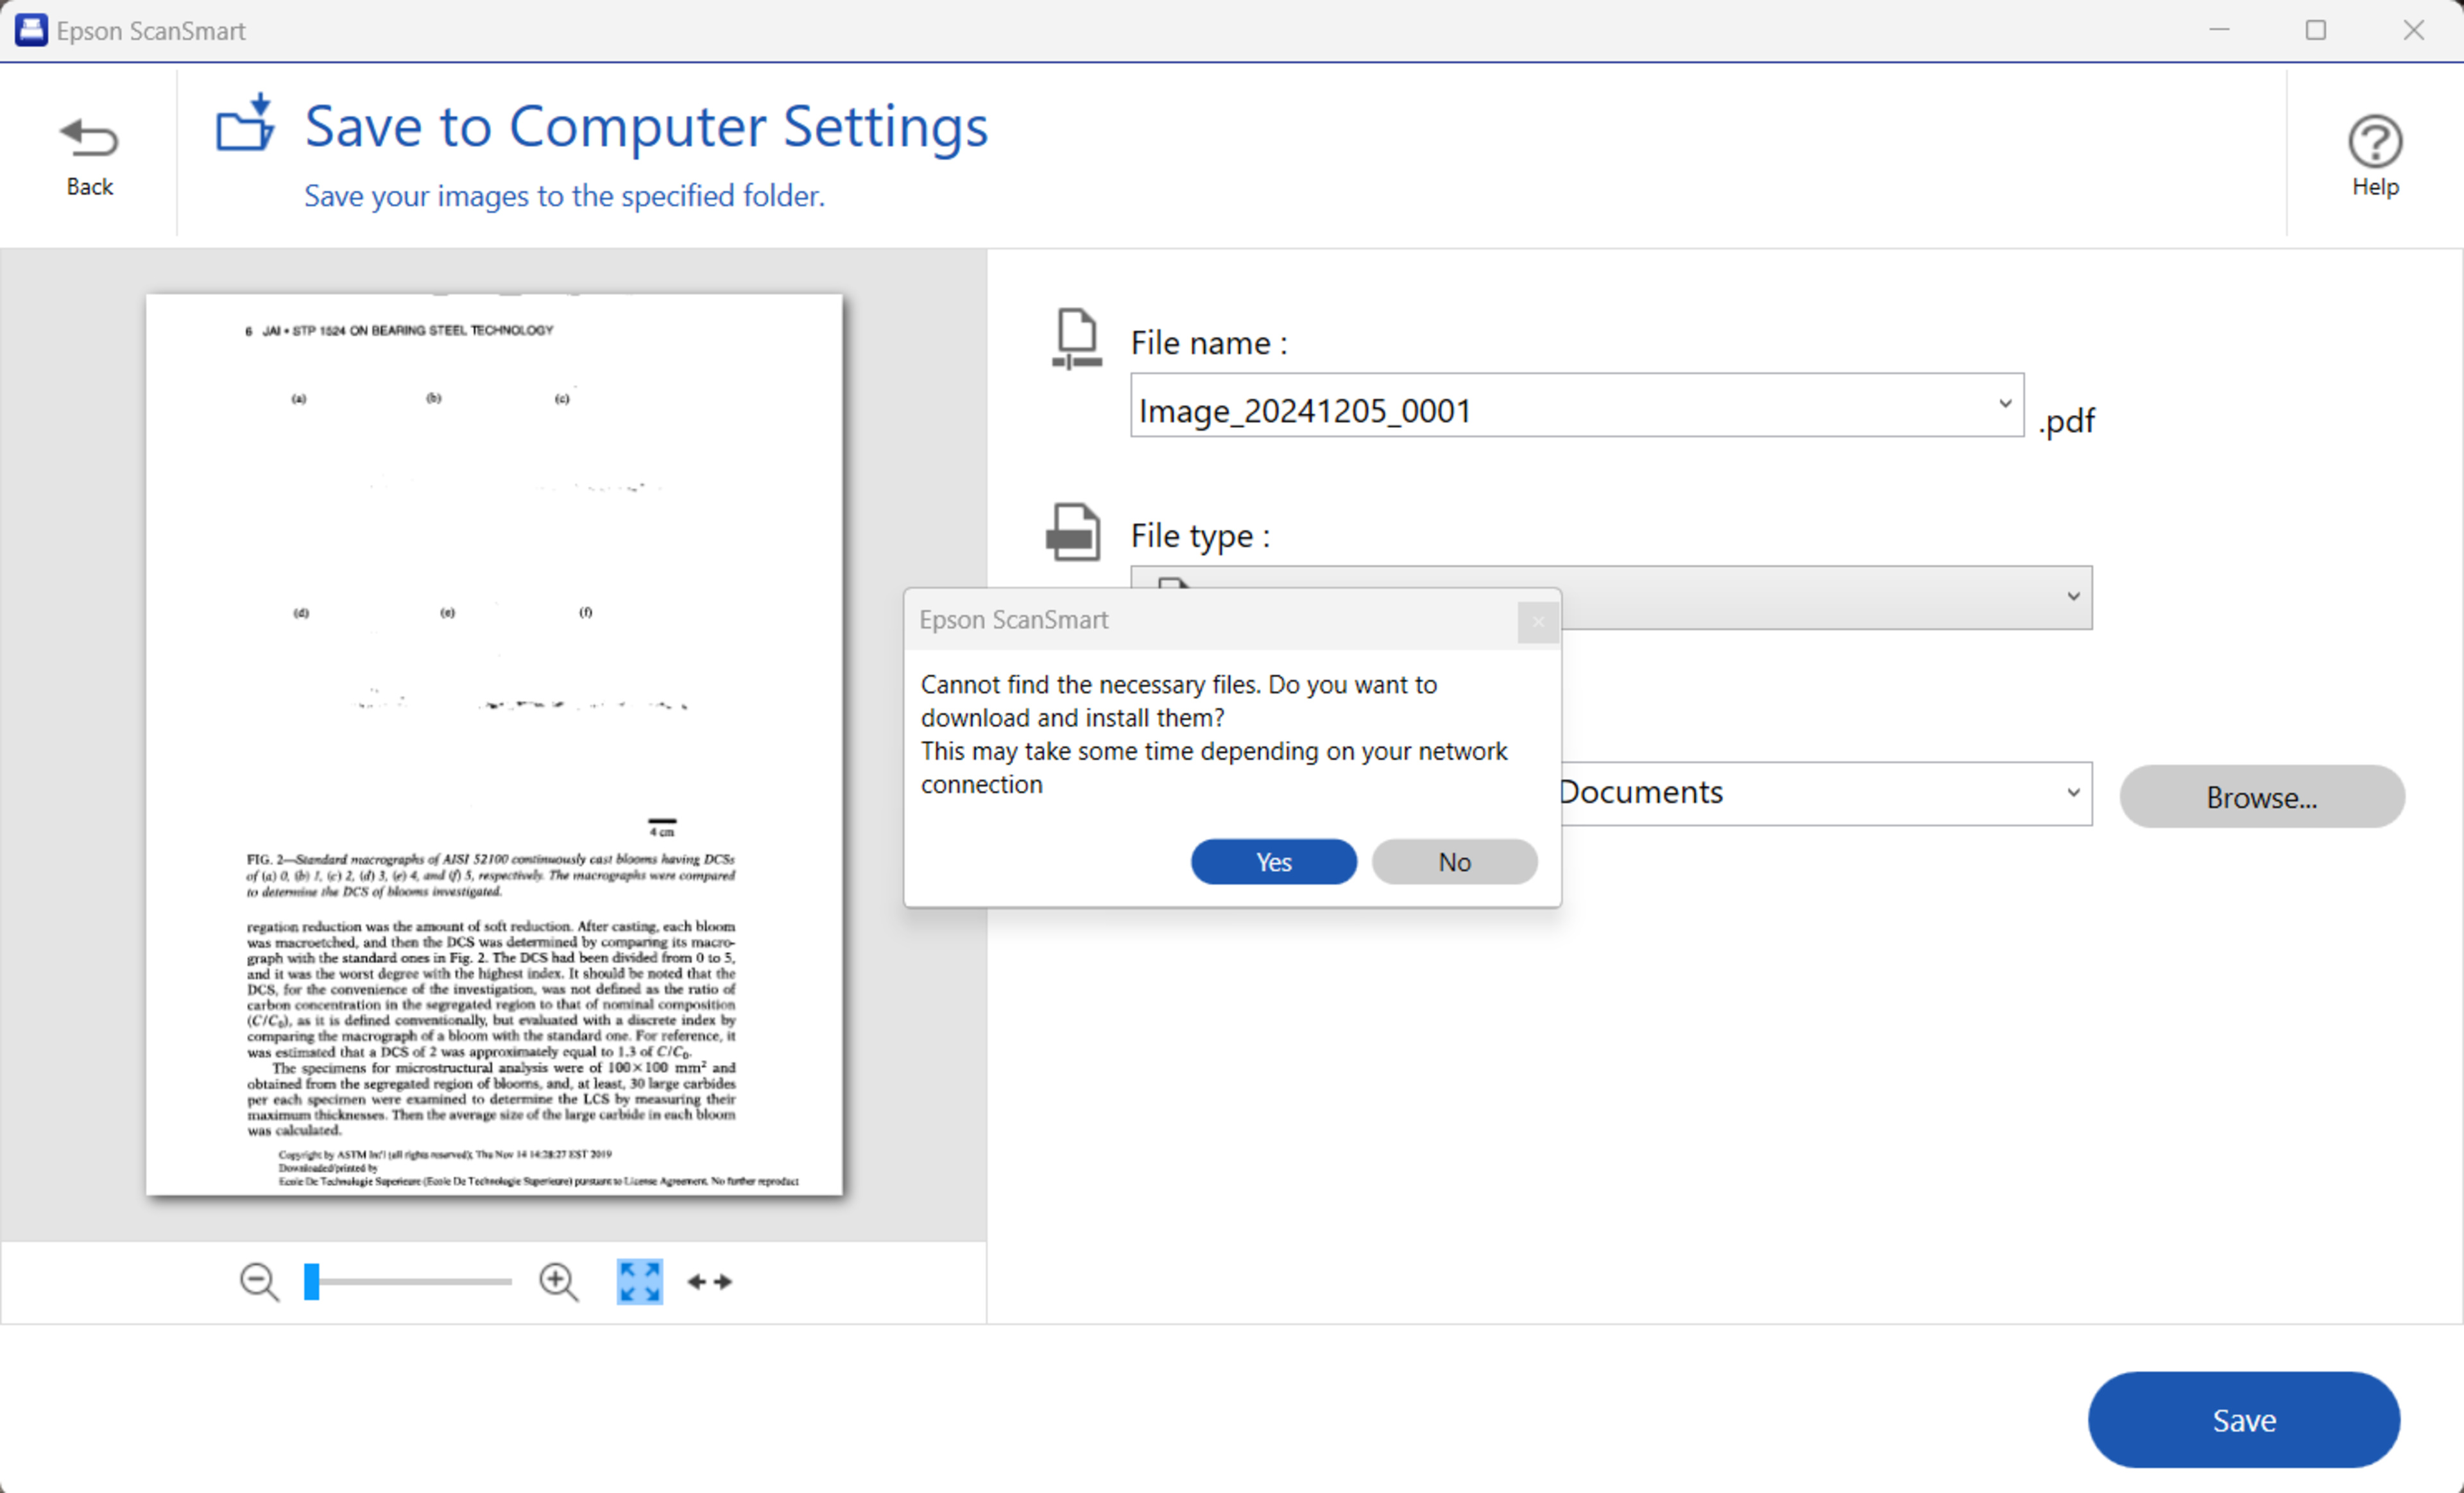The height and width of the screenshot is (1493, 2464).
Task: Click the zoom in magnifier icon
Action: [558, 1281]
